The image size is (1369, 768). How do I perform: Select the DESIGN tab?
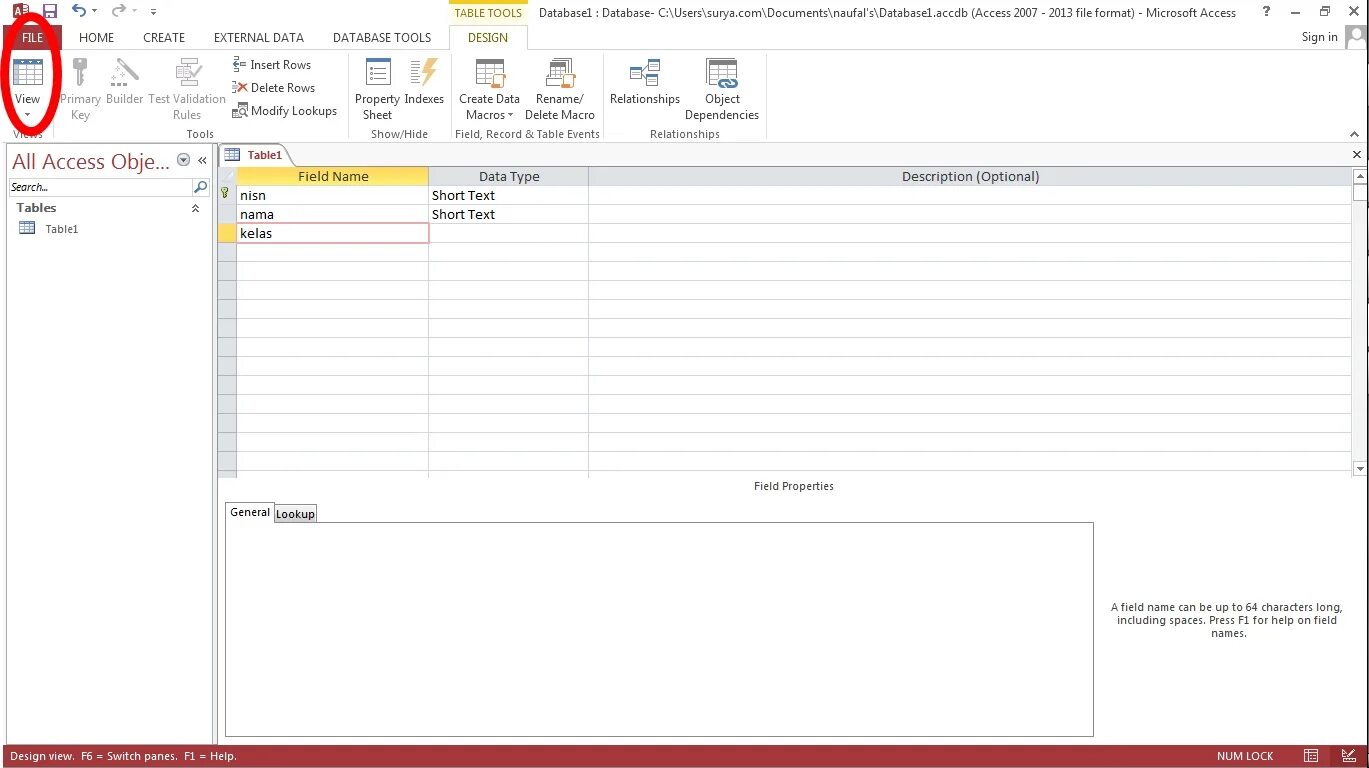(x=488, y=38)
